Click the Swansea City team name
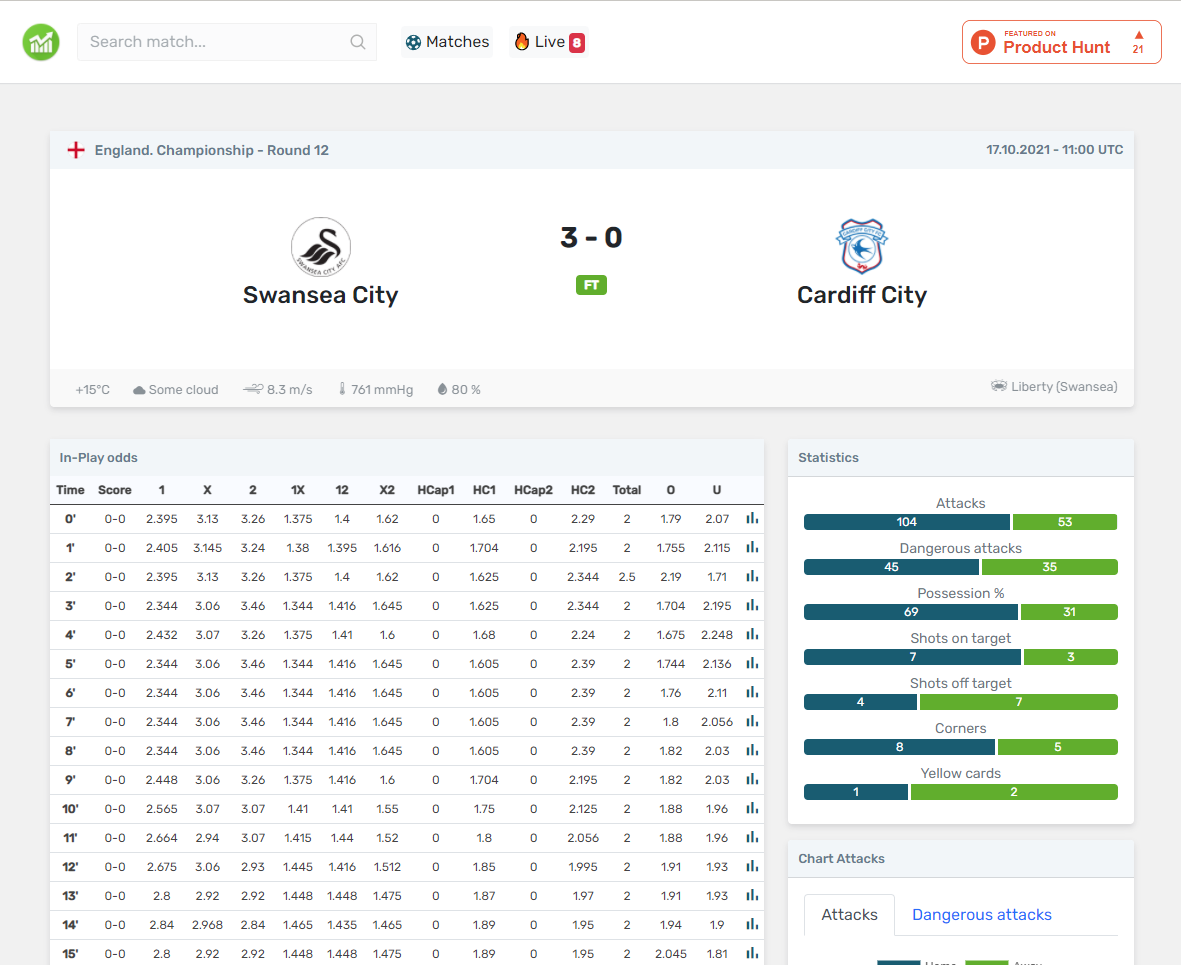1181x965 pixels. [x=320, y=295]
